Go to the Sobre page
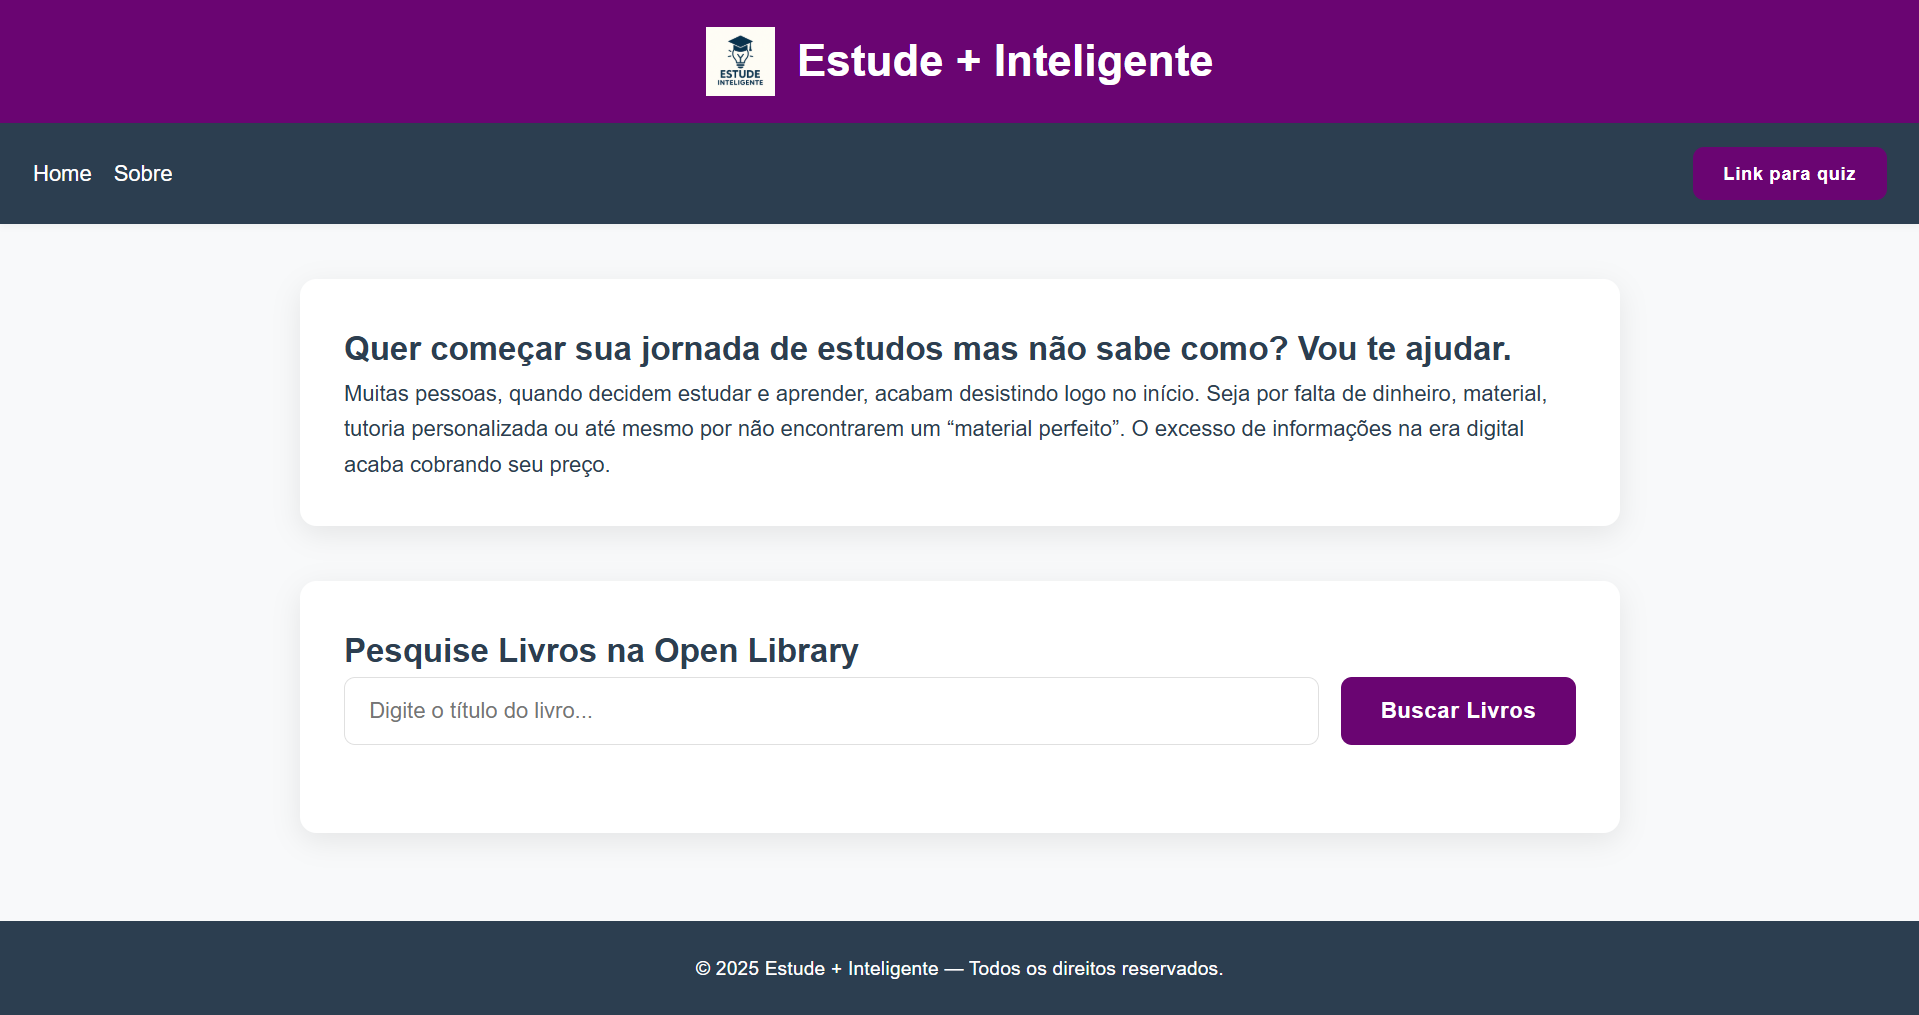 click(143, 174)
